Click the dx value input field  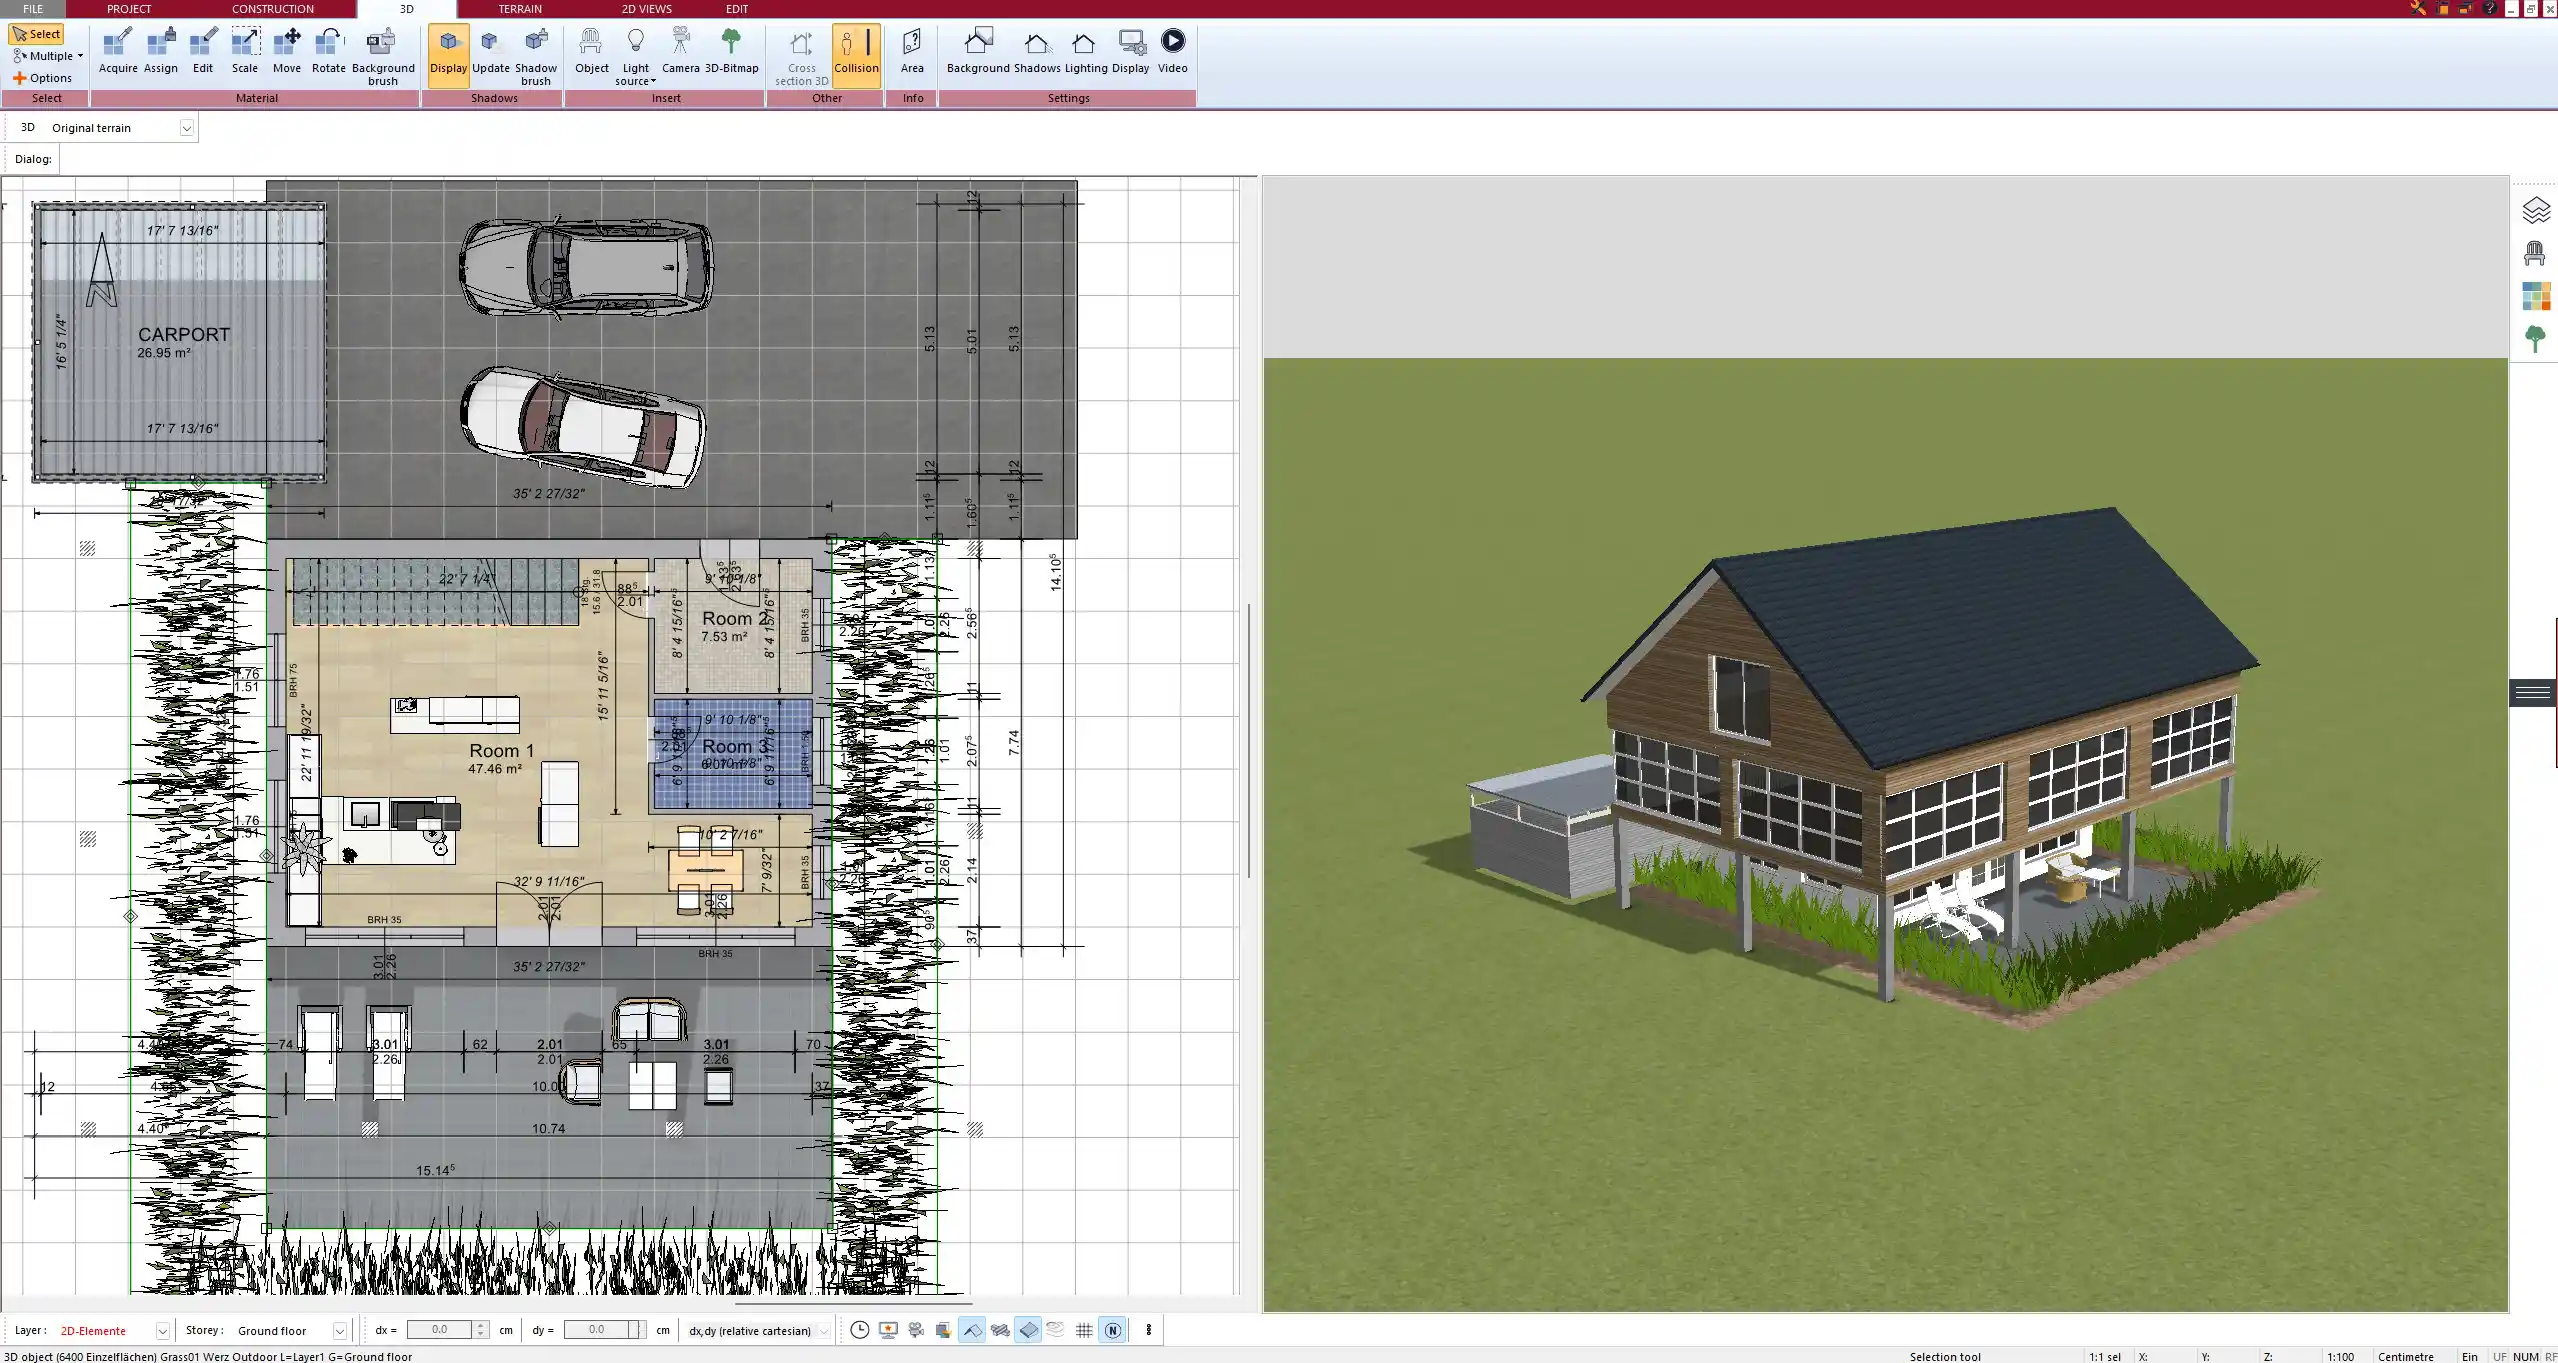tap(440, 1330)
